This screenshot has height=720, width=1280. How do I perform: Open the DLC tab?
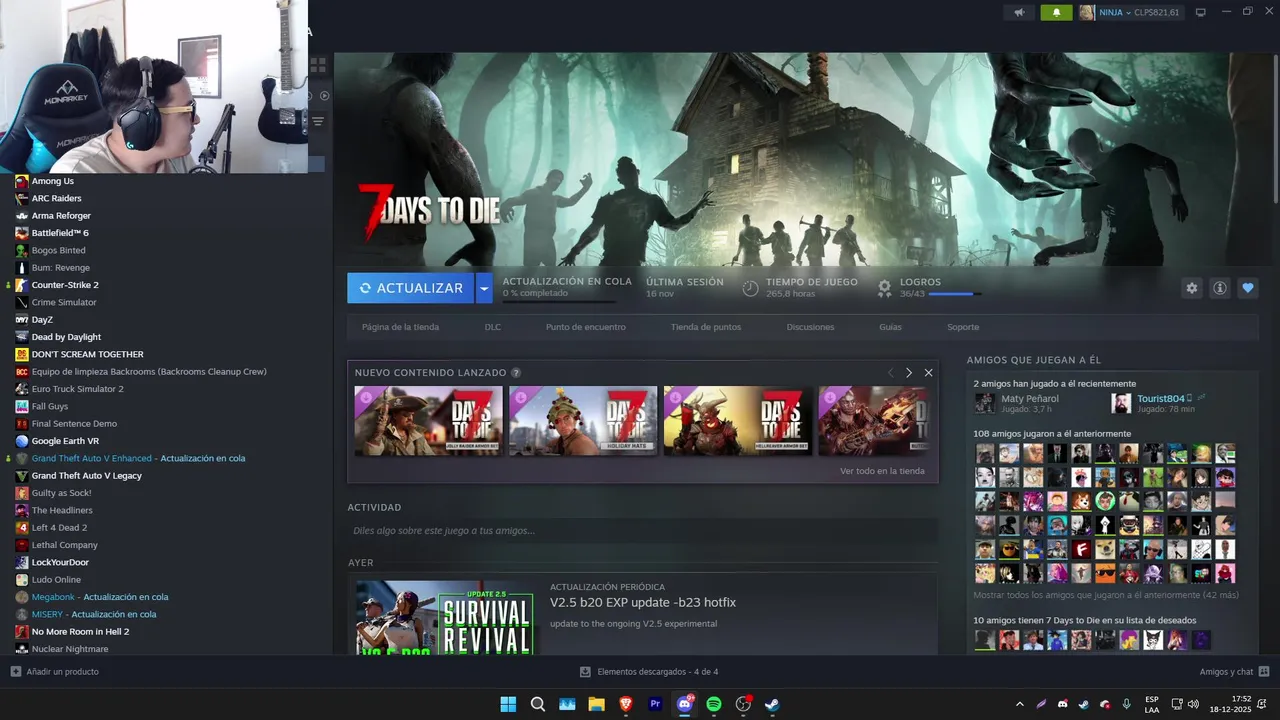[x=493, y=327]
